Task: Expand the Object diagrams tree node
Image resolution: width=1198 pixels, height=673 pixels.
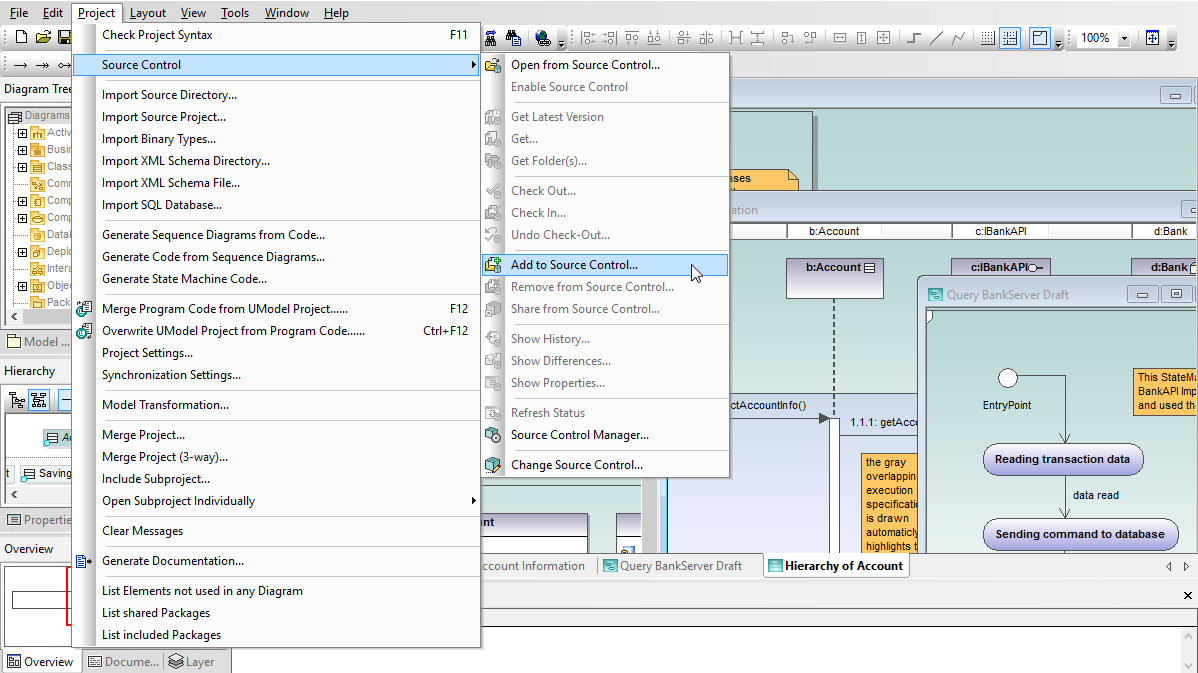Action: [x=22, y=286]
